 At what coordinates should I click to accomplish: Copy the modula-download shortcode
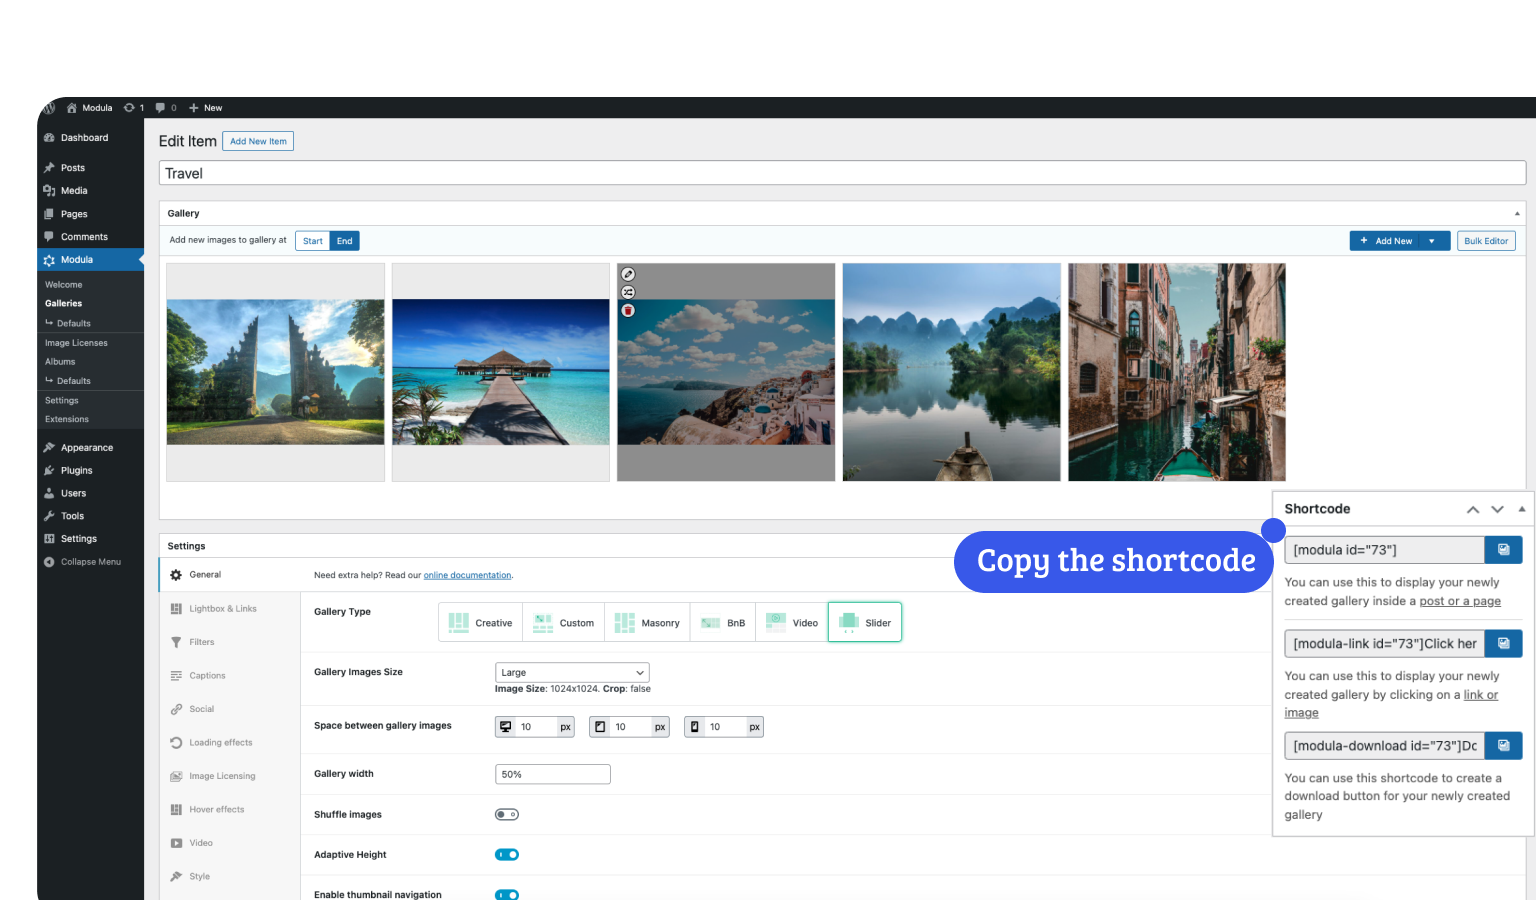[x=1503, y=745]
